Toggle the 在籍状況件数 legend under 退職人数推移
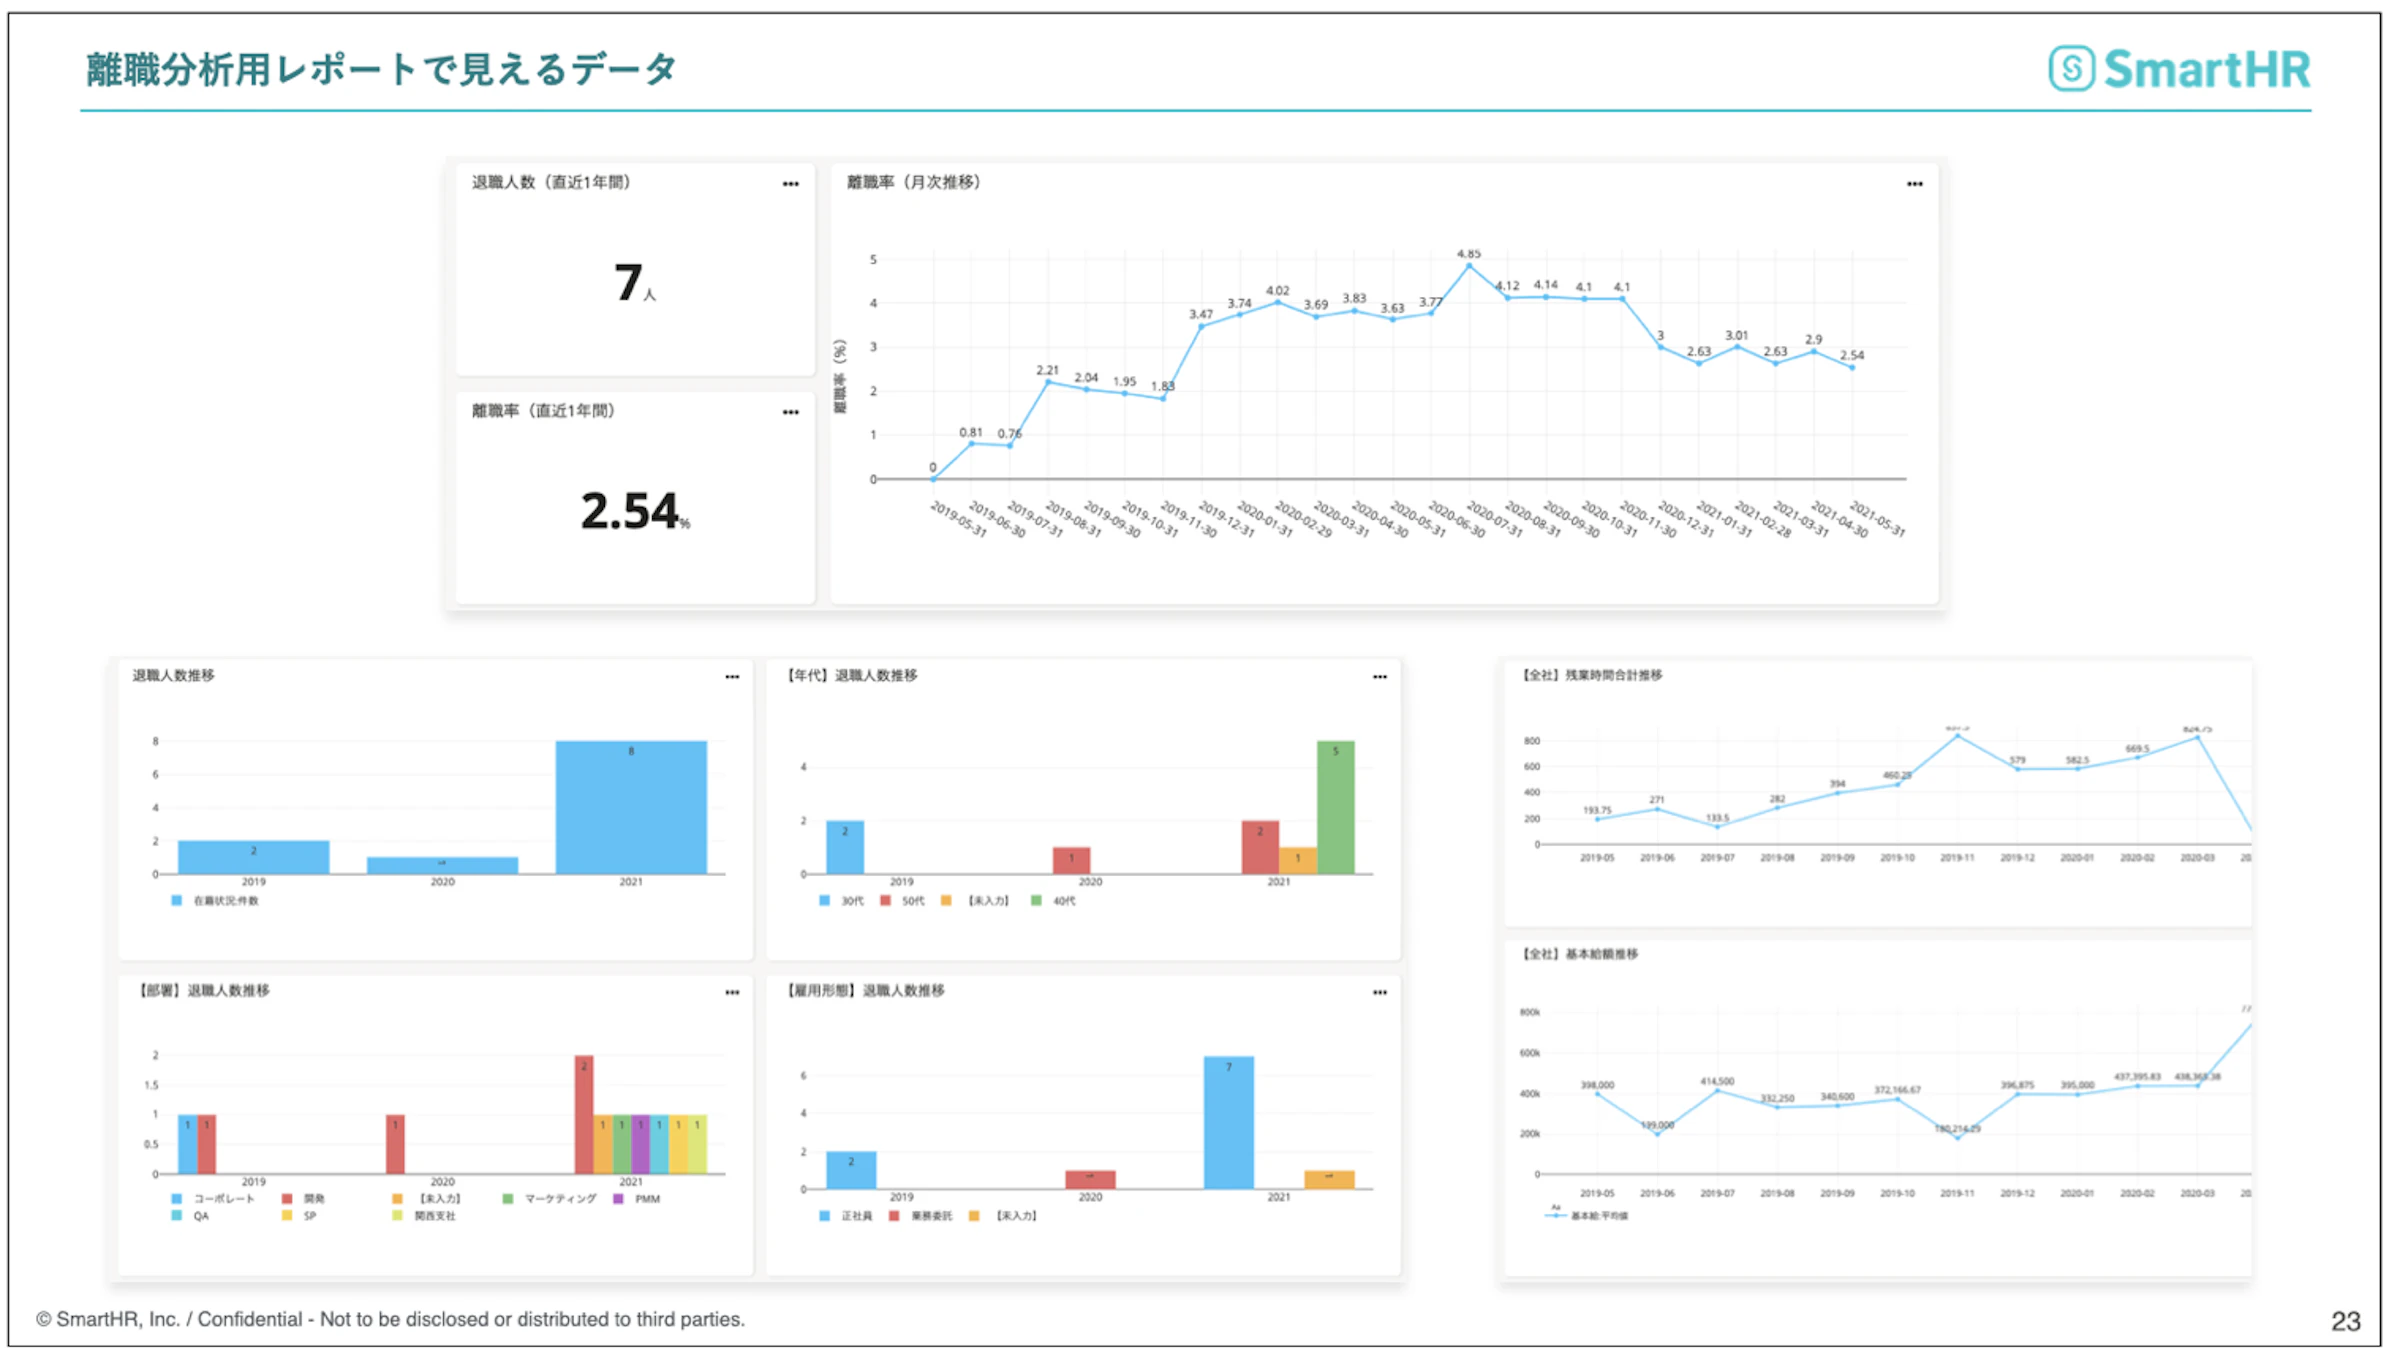The image size is (2400, 1366). click(x=176, y=900)
